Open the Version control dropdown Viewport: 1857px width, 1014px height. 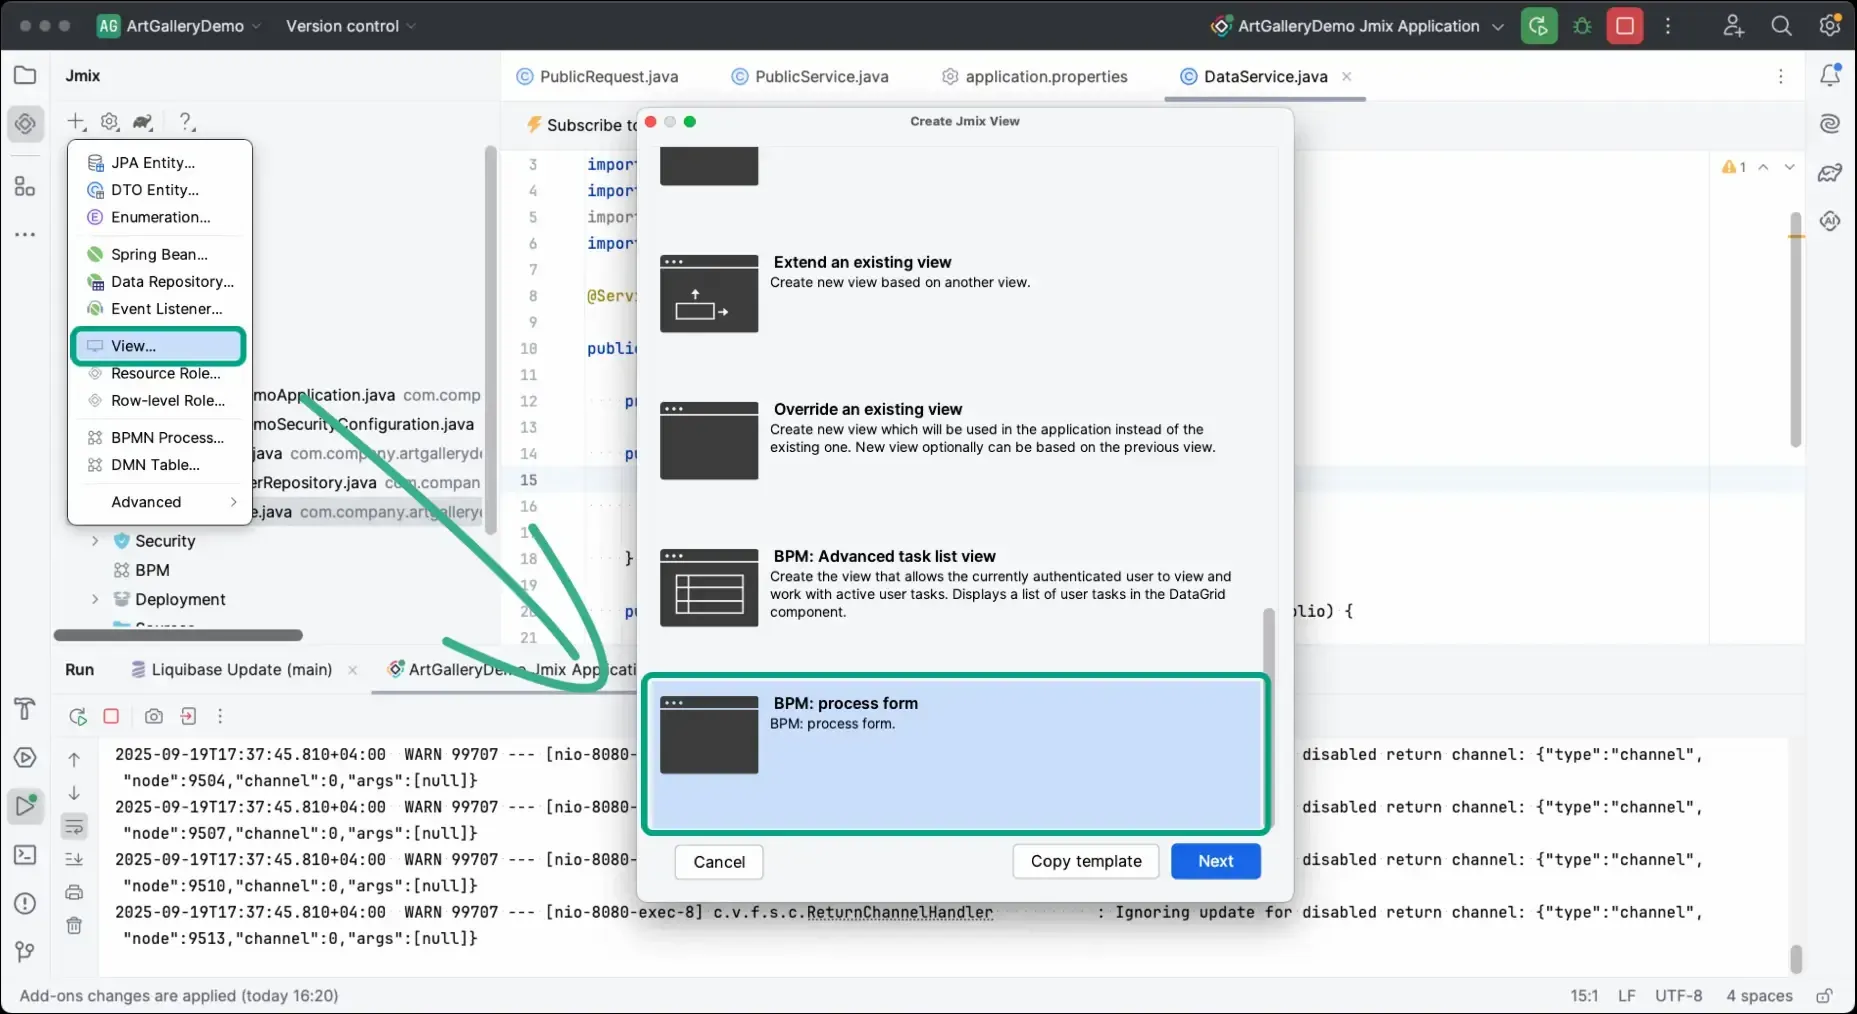click(350, 26)
